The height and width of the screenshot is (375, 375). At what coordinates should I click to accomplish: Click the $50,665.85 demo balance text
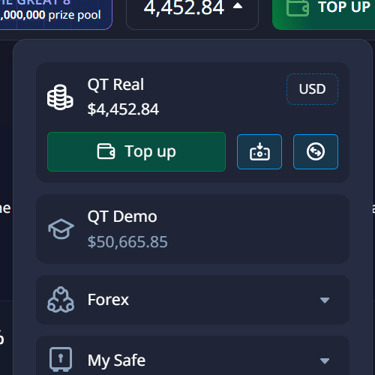pos(127,242)
